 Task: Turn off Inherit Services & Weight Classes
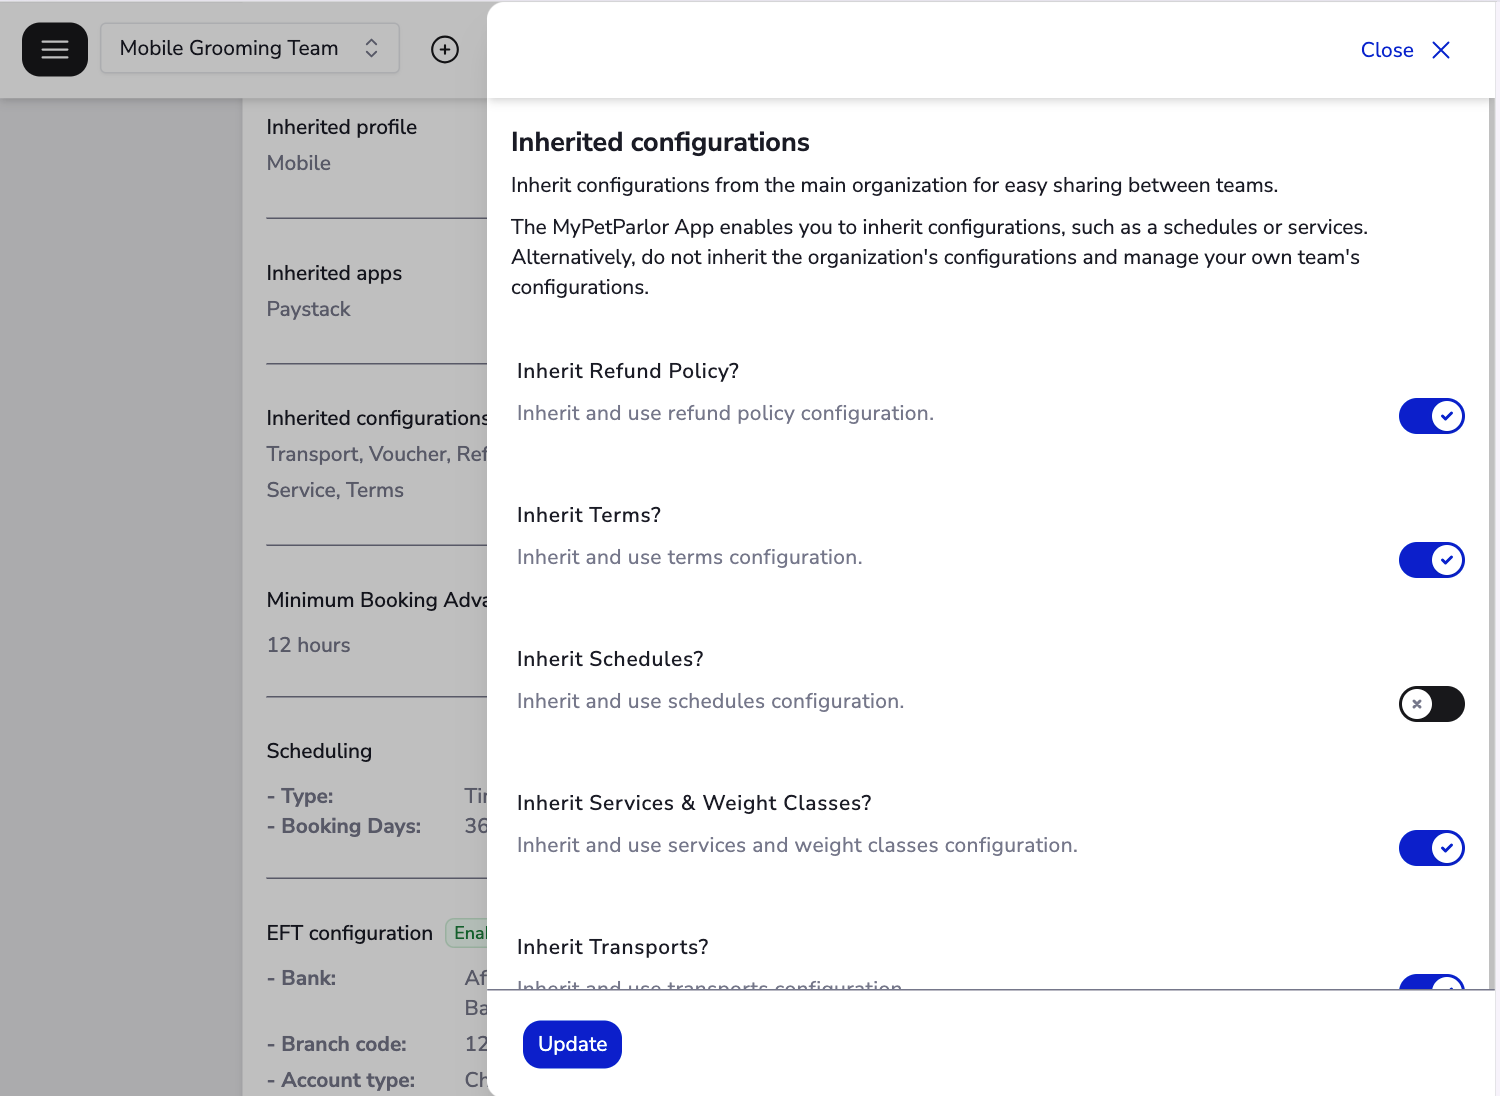(1431, 848)
